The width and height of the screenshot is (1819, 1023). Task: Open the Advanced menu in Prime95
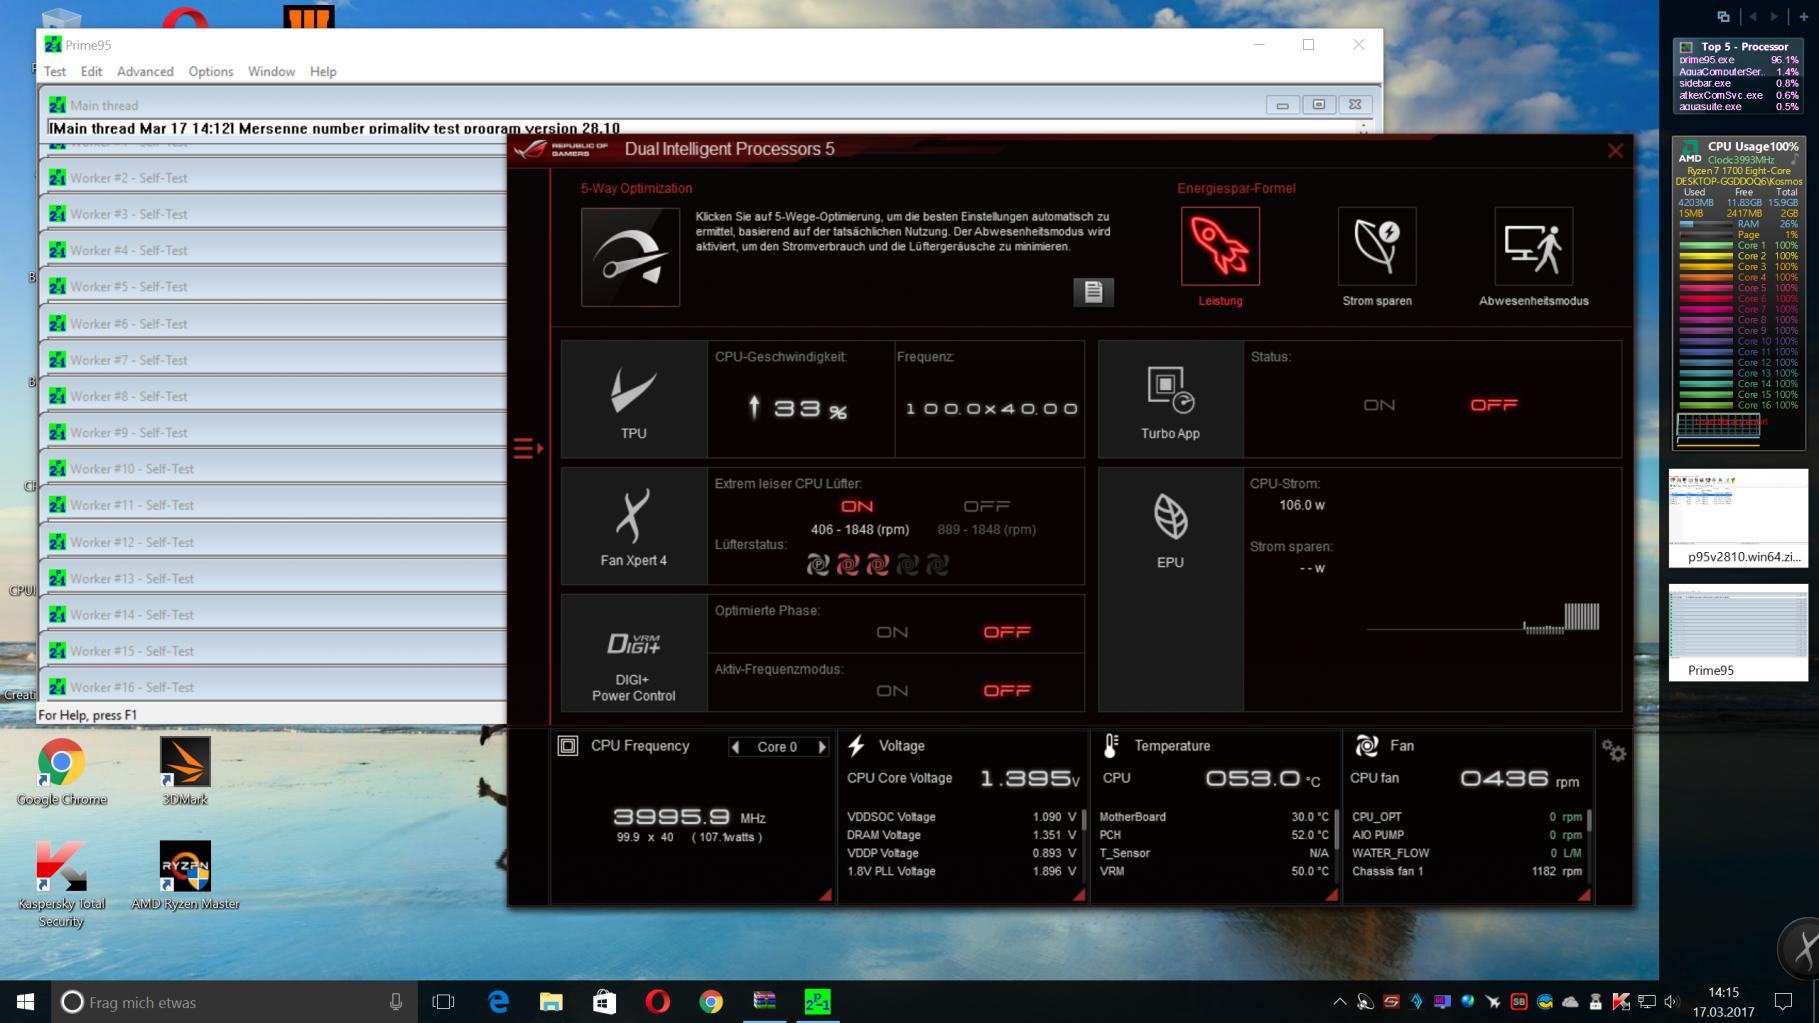(145, 72)
